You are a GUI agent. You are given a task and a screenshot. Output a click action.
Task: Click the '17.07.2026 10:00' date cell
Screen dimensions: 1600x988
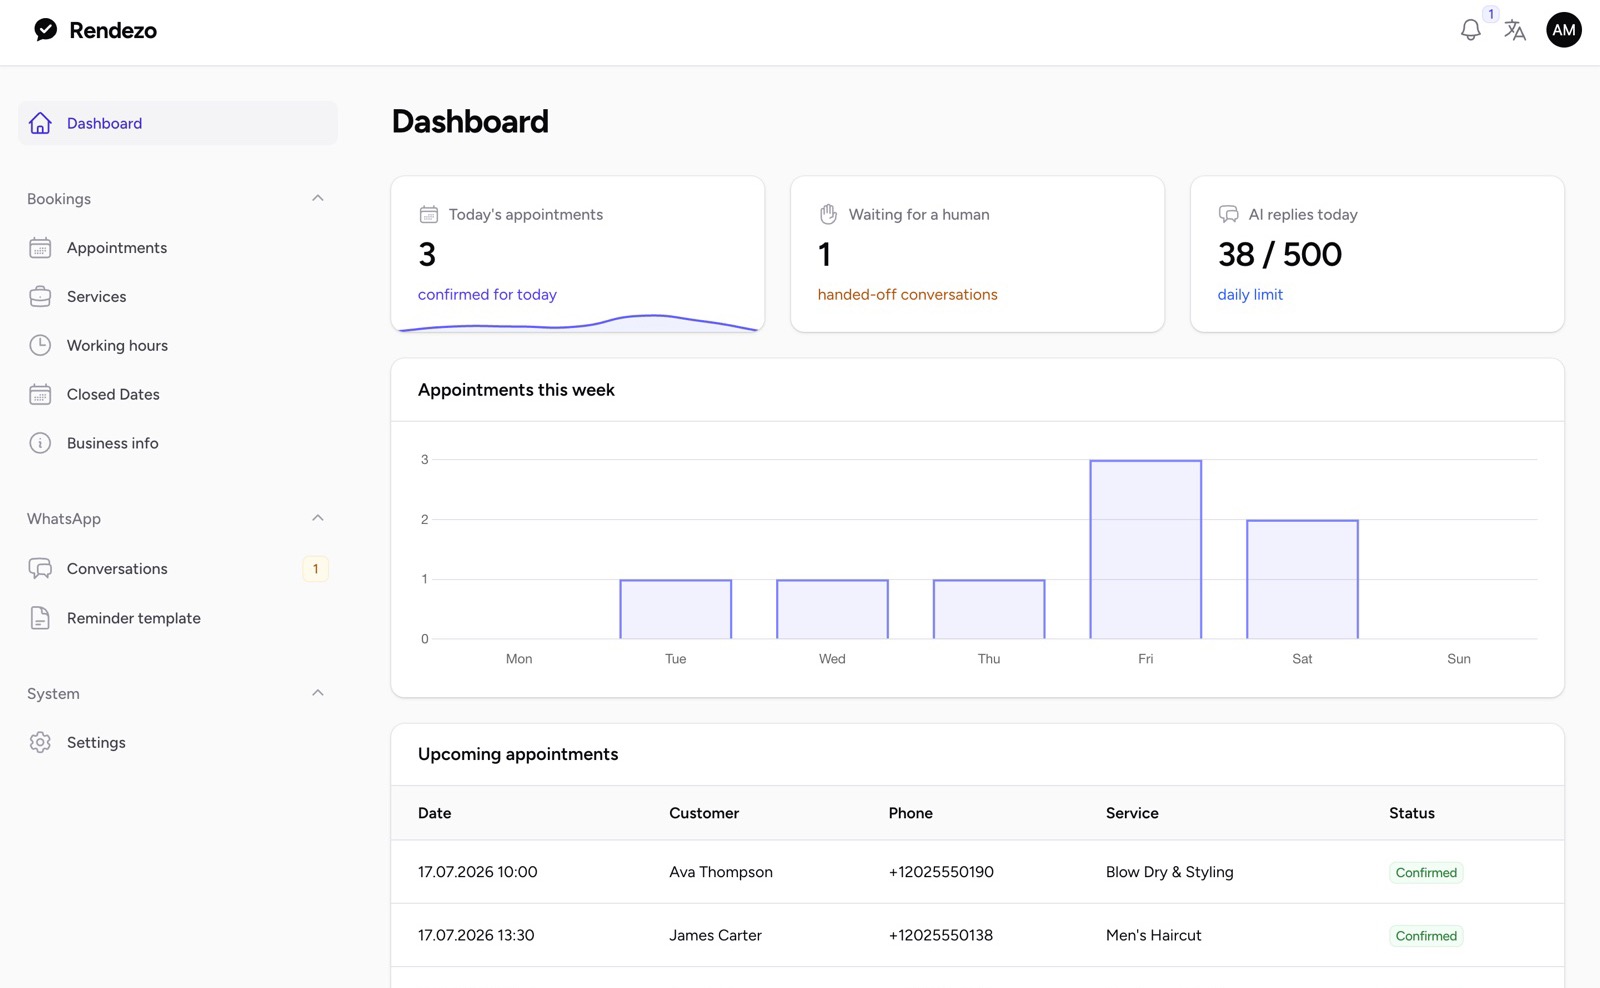(x=478, y=872)
